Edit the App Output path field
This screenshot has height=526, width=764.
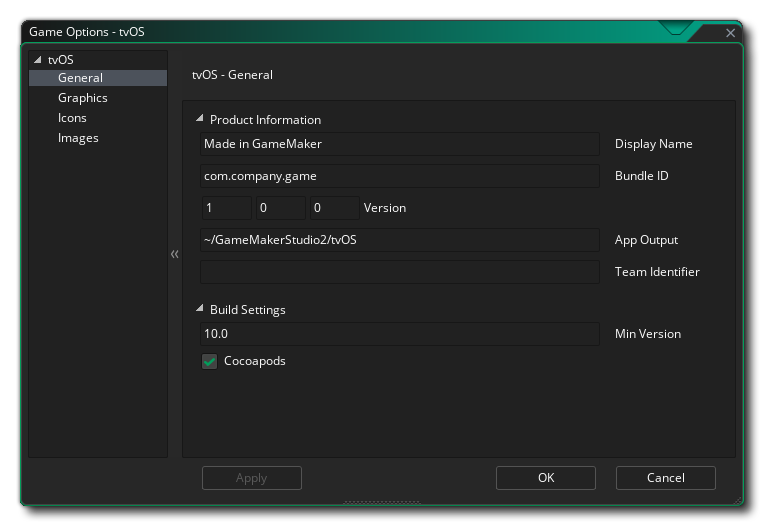tap(400, 240)
